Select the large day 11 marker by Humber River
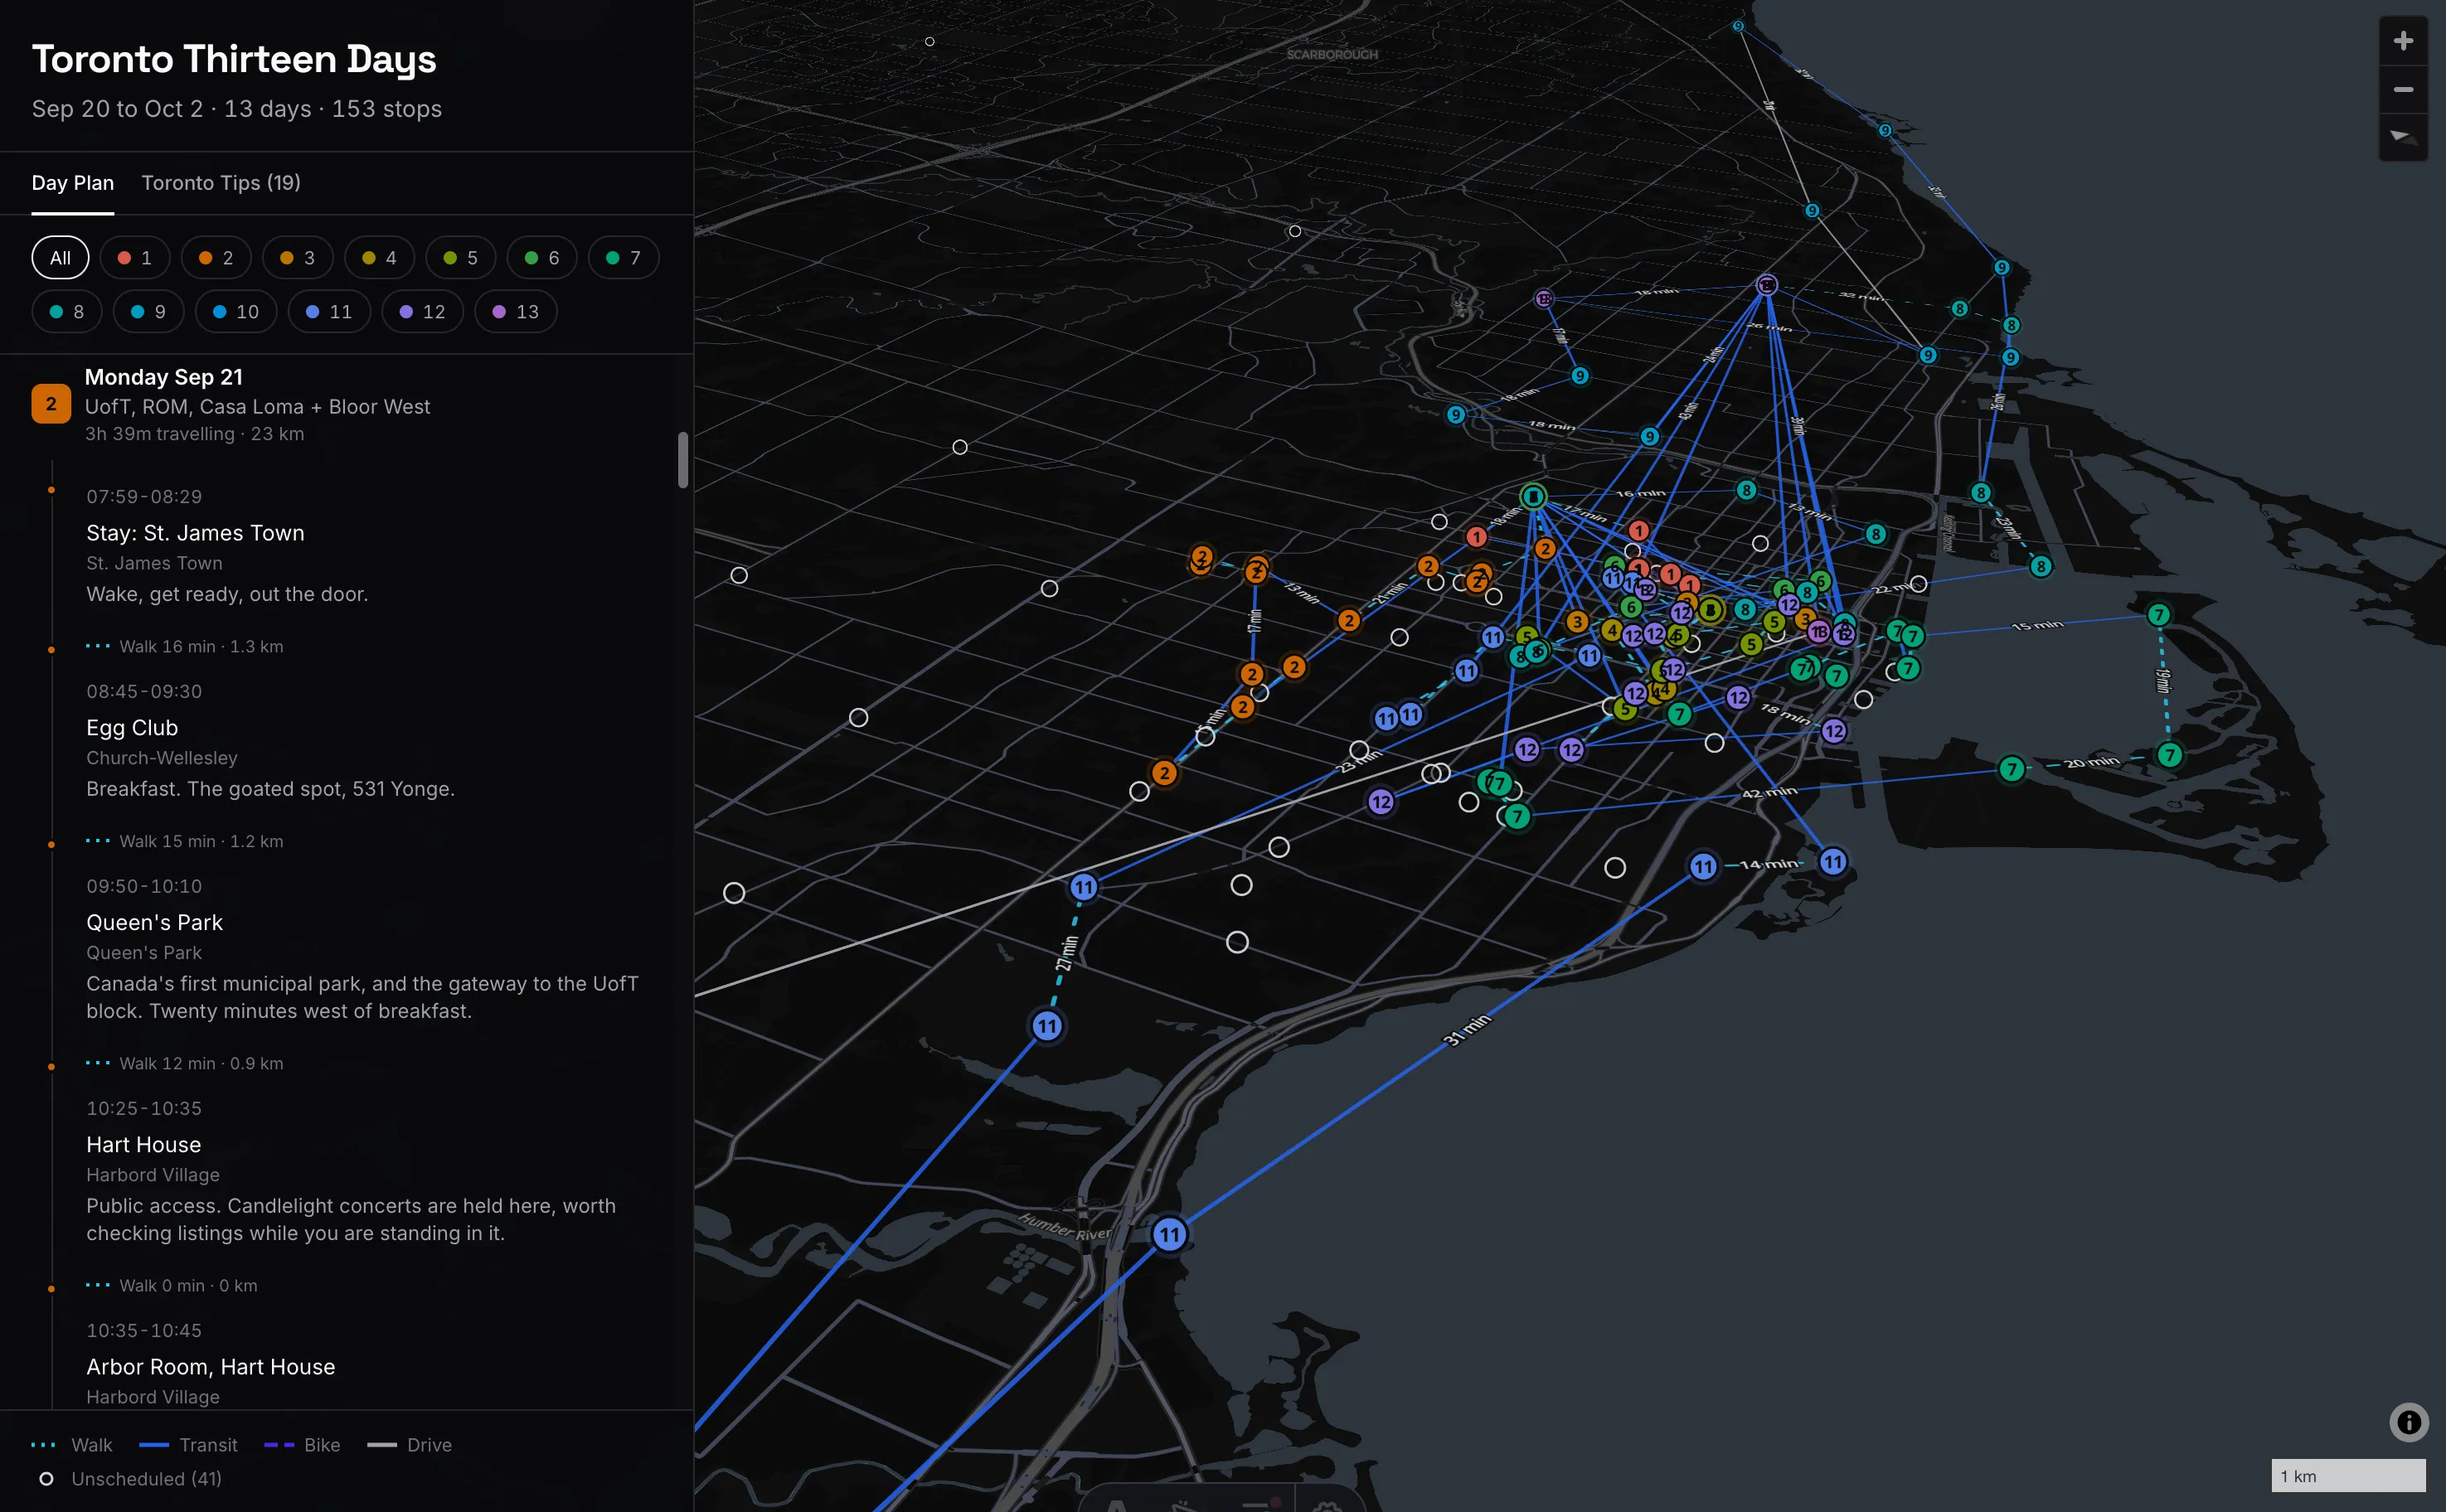Image resolution: width=2446 pixels, height=1512 pixels. (x=1169, y=1234)
